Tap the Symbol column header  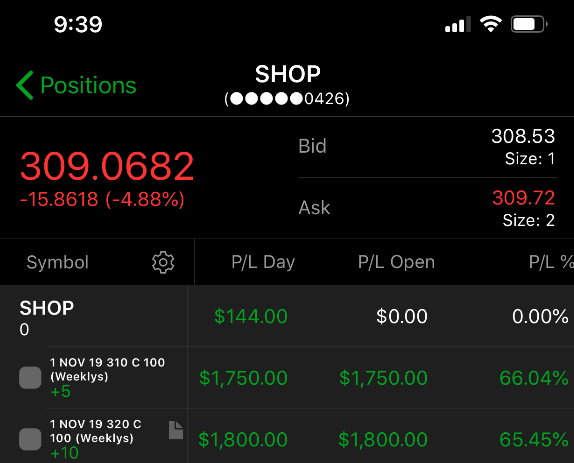click(57, 262)
